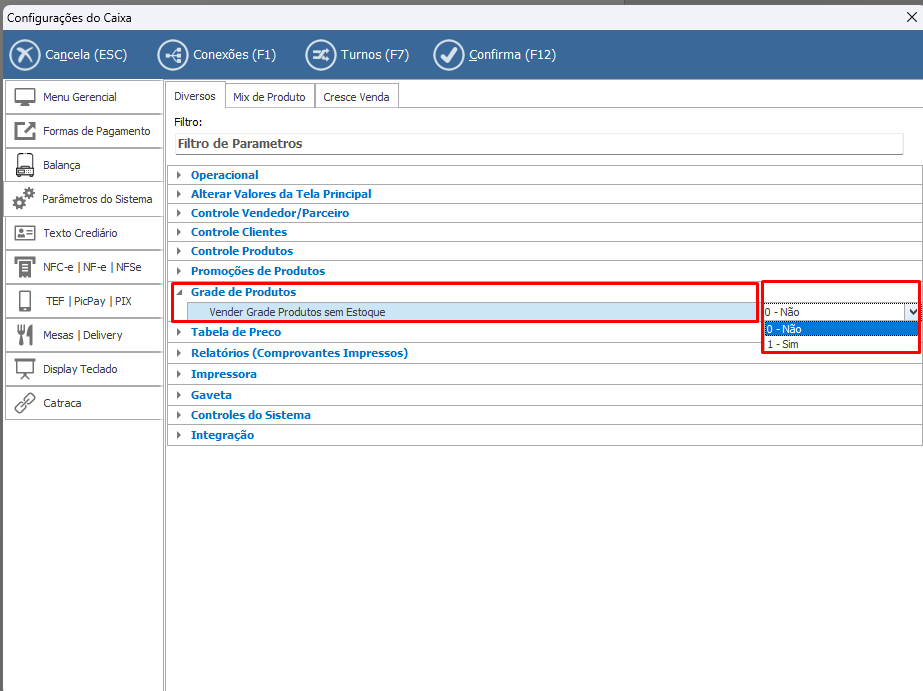The height and width of the screenshot is (691, 923).
Task: Click the Cancela (ESC) X icon
Action: click(x=25, y=55)
